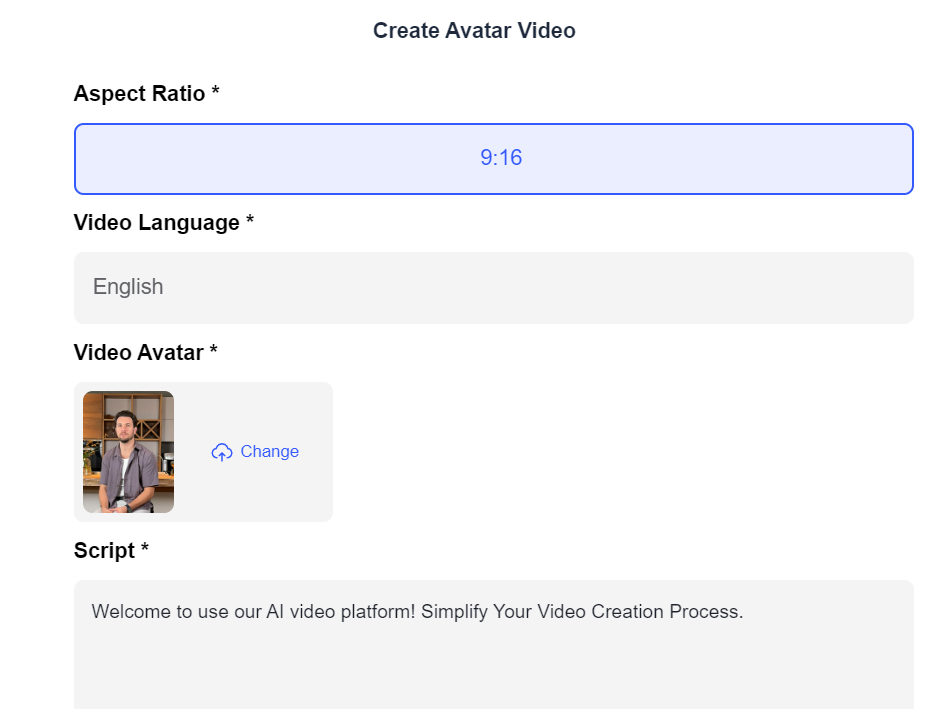Viewport: 949px width, 724px height.
Task: Click the Video Language label
Action: pos(163,223)
